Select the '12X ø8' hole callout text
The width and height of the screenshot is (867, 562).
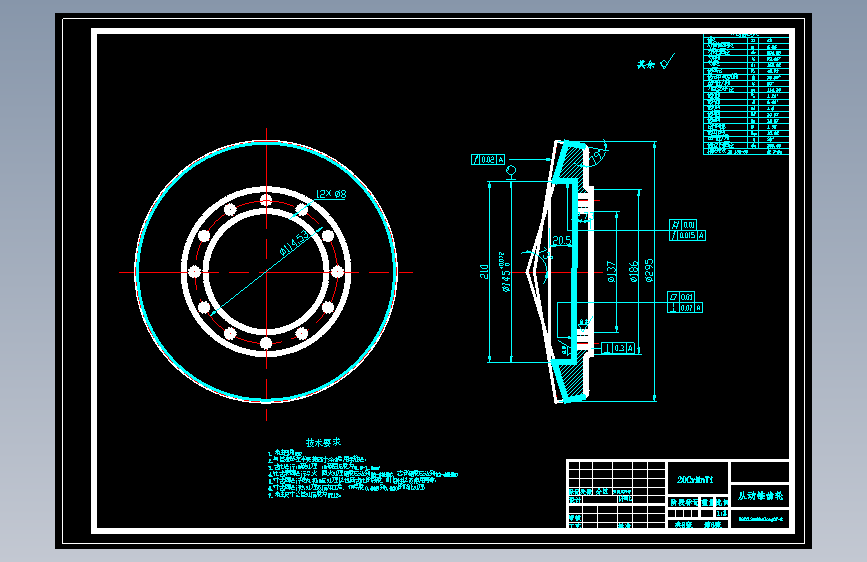click(x=331, y=194)
